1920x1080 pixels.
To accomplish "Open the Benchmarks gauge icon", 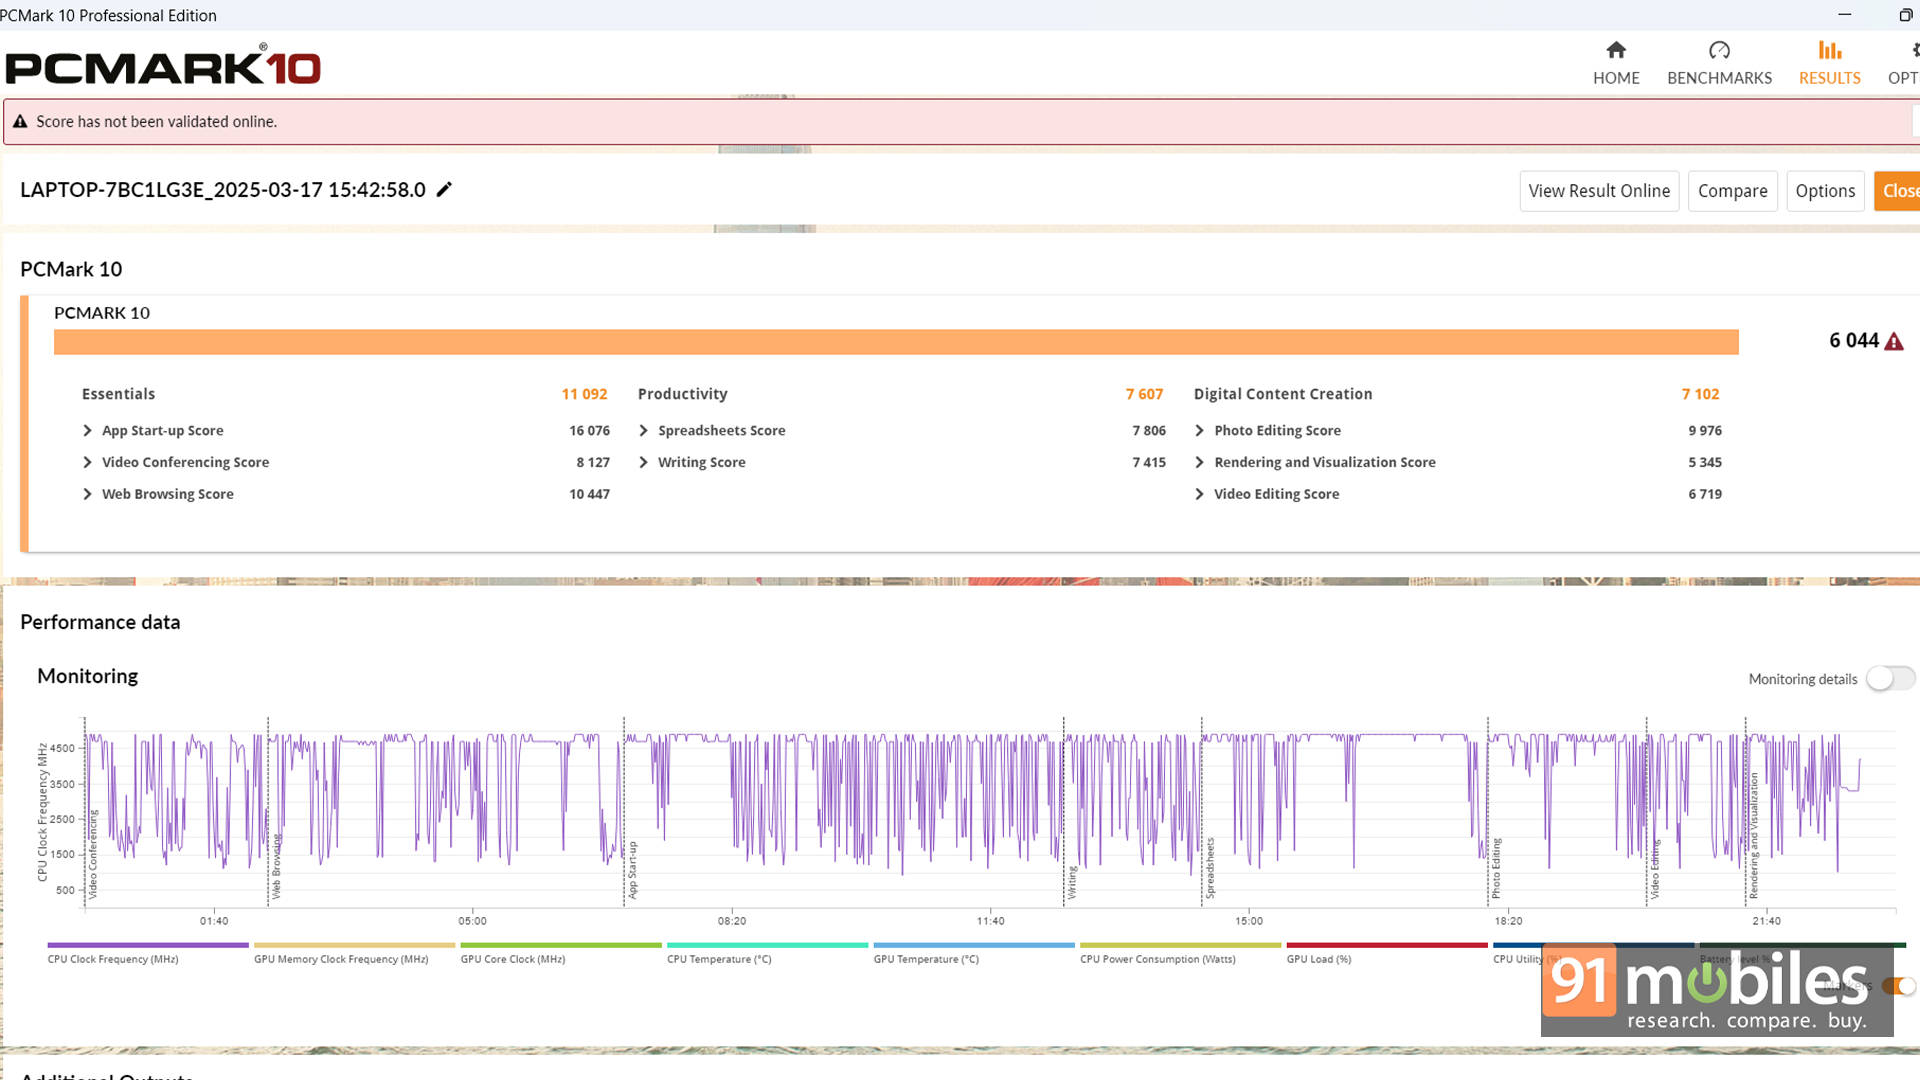I will 1719,50.
